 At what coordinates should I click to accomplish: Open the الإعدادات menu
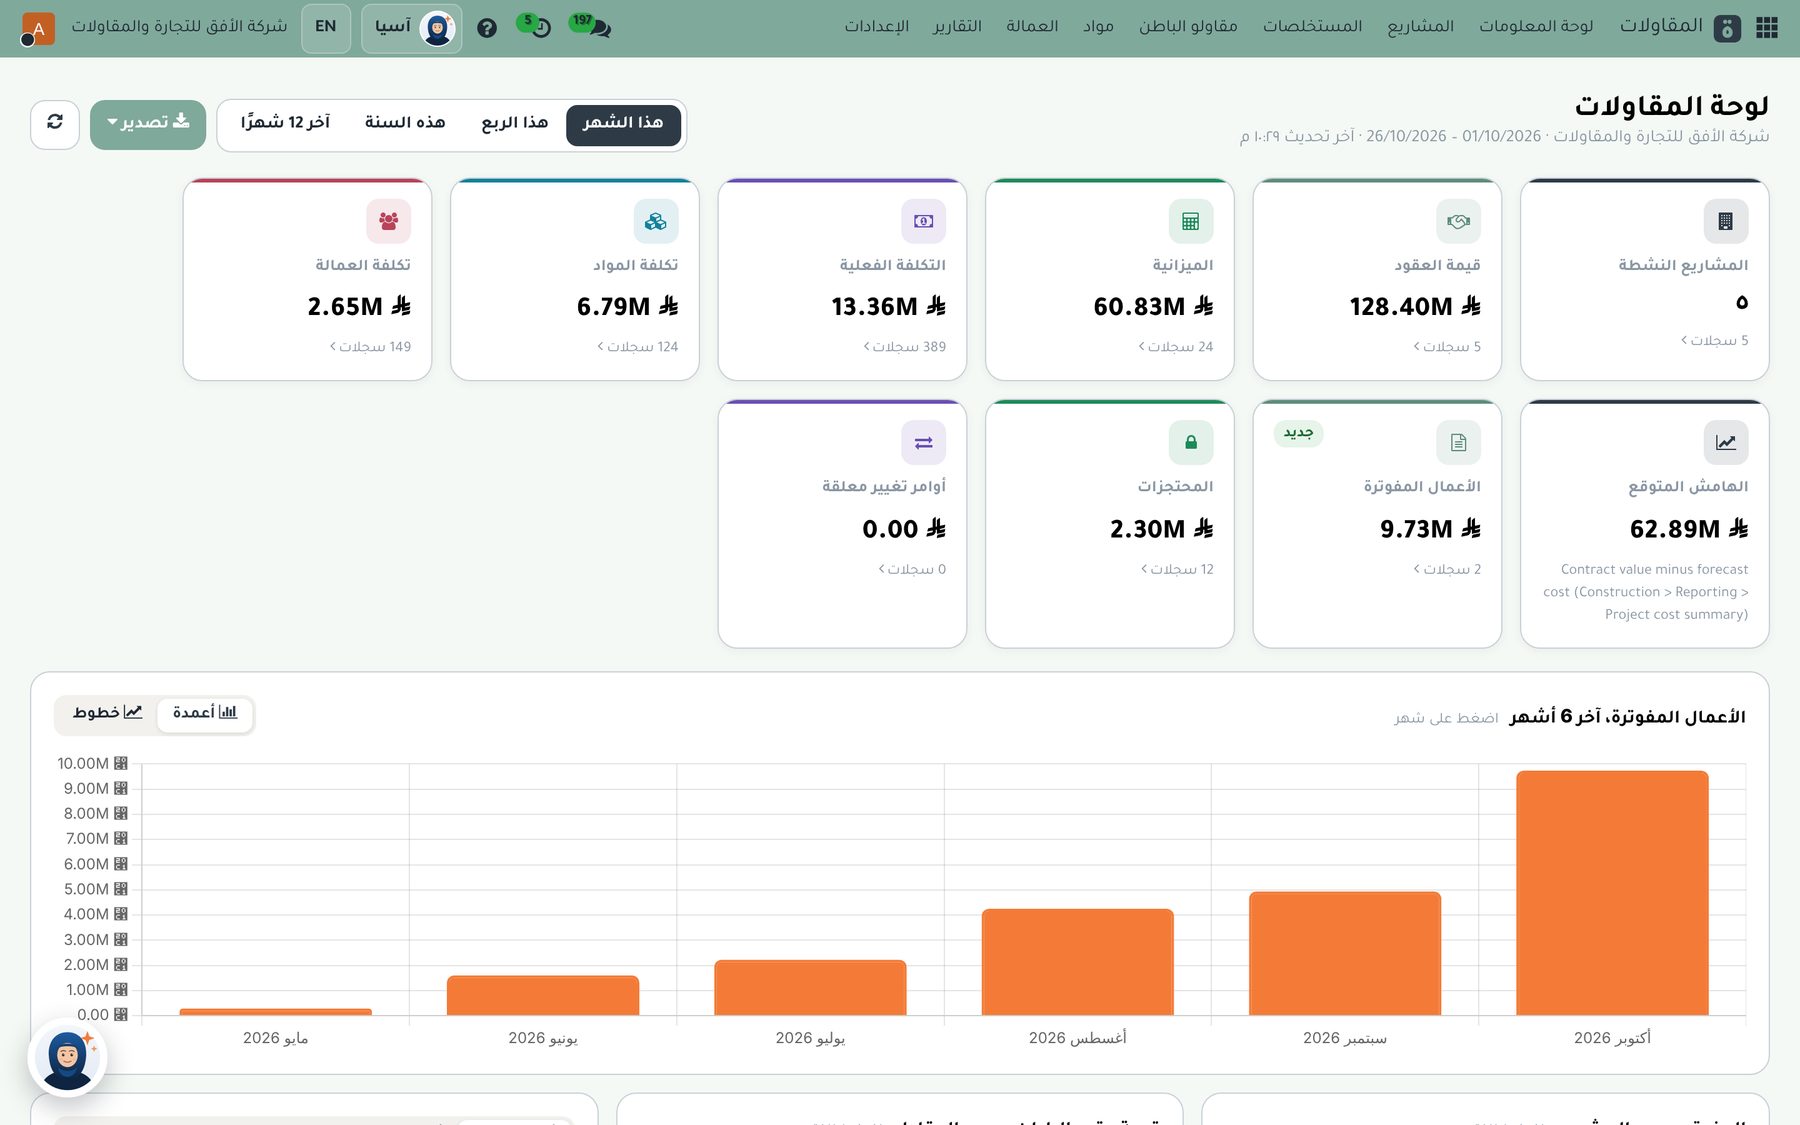pos(877,27)
